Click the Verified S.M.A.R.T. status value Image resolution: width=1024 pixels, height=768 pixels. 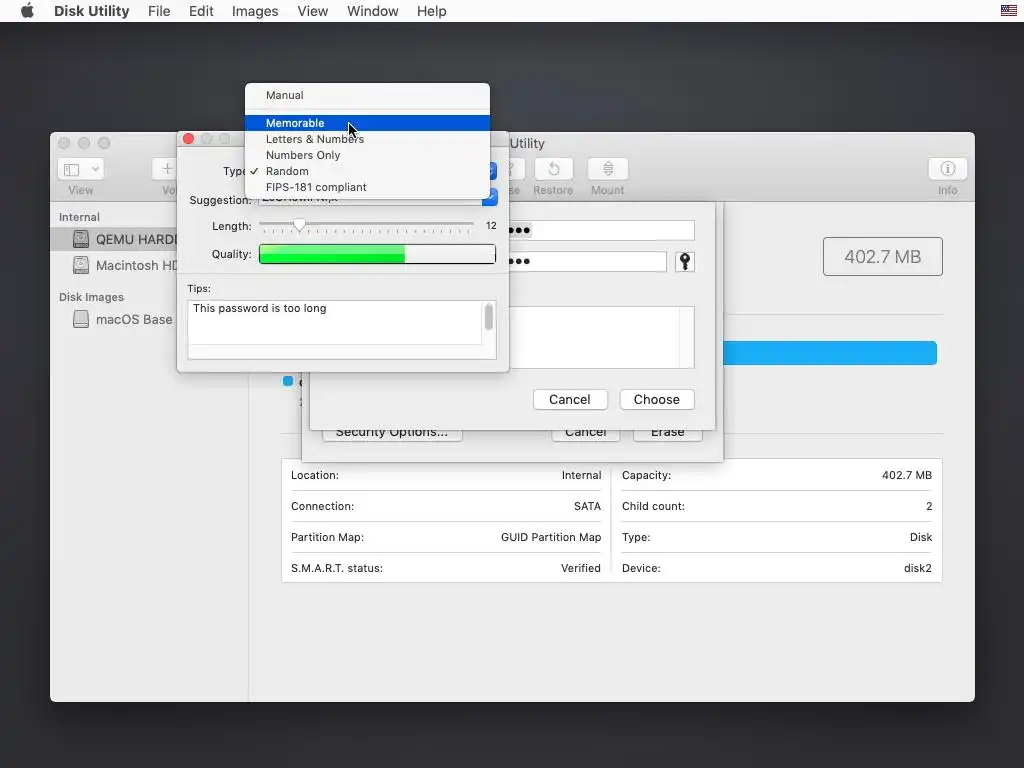click(x=581, y=568)
